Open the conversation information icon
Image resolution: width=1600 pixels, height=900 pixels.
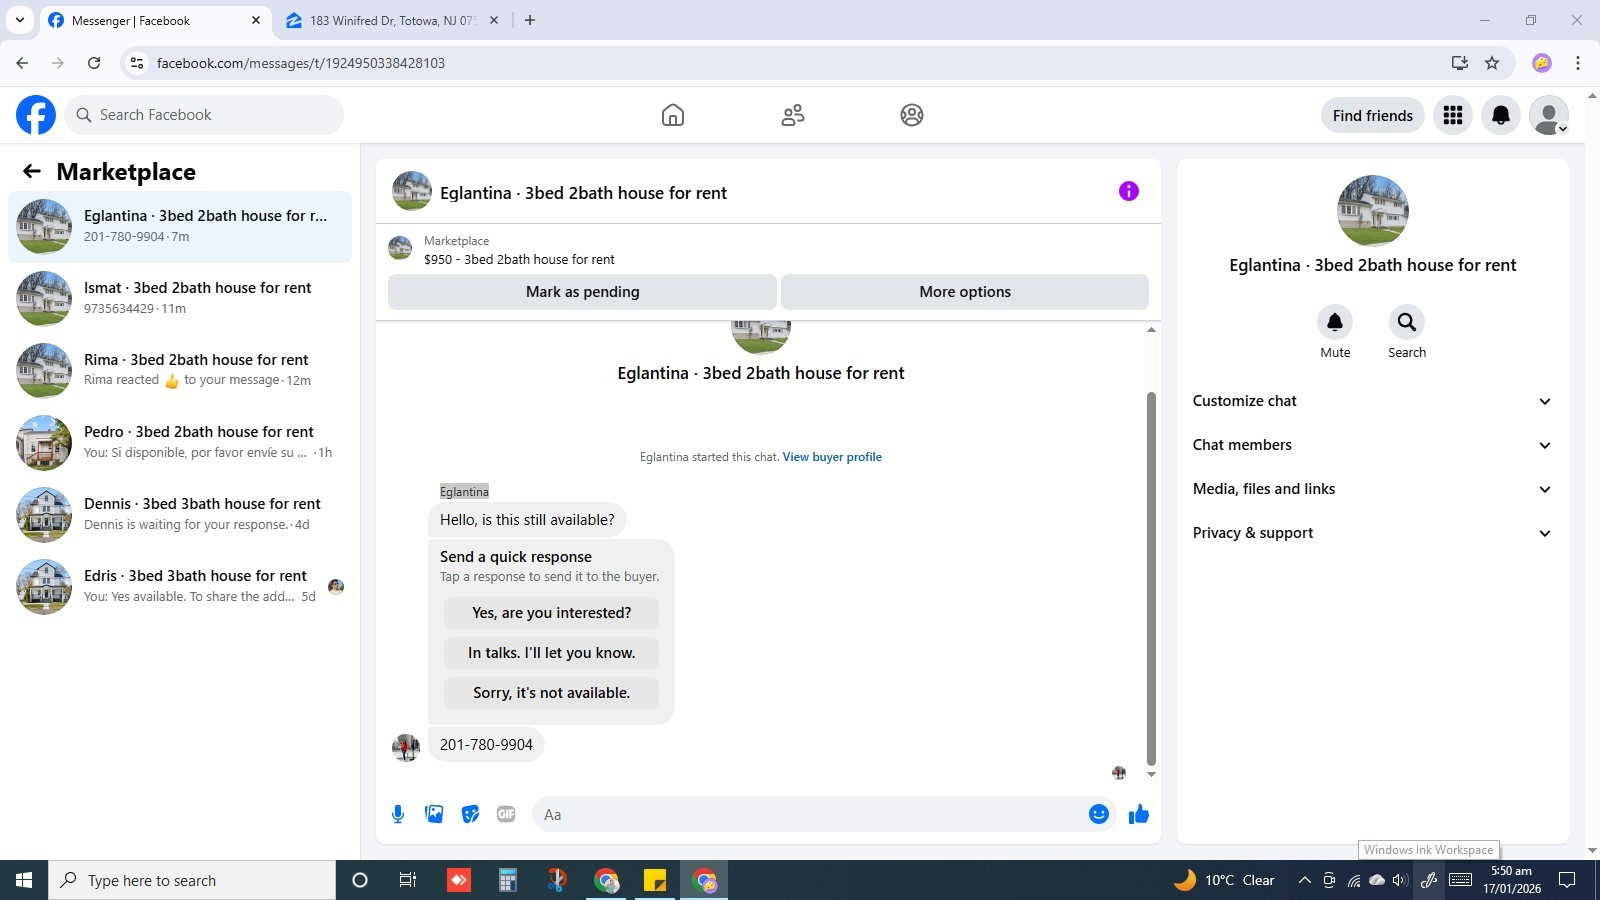(1129, 191)
